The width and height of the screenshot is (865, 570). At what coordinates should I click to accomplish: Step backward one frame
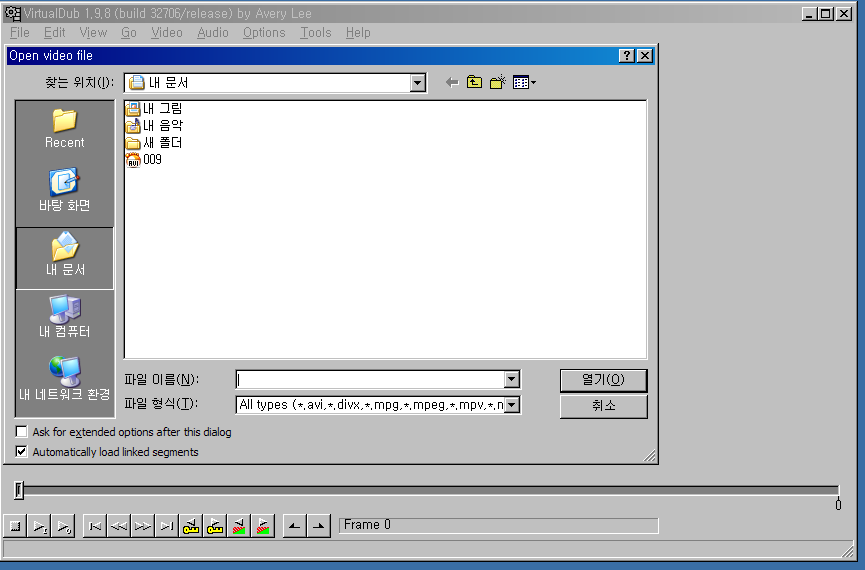(119, 526)
